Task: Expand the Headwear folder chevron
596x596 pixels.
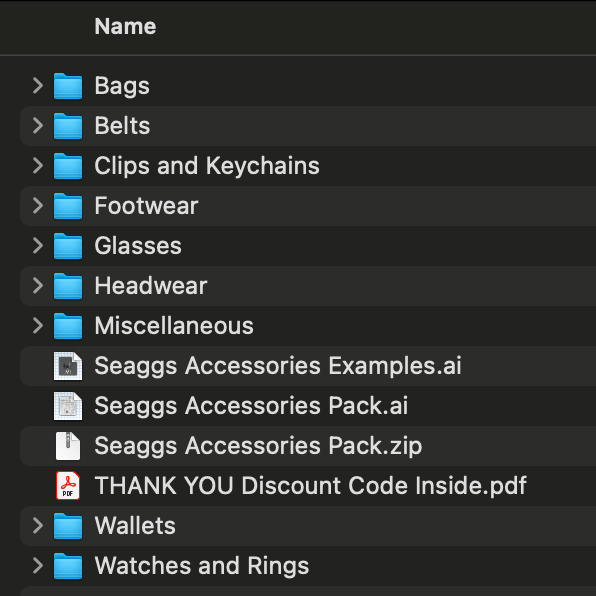Action: pyautogui.click(x=38, y=285)
